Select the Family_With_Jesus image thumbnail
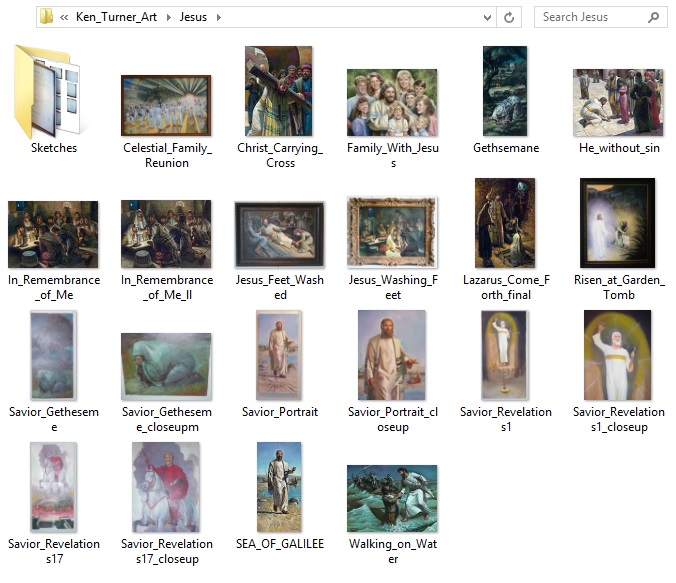Image resolution: width=676 pixels, height=583 pixels. pyautogui.click(x=392, y=103)
